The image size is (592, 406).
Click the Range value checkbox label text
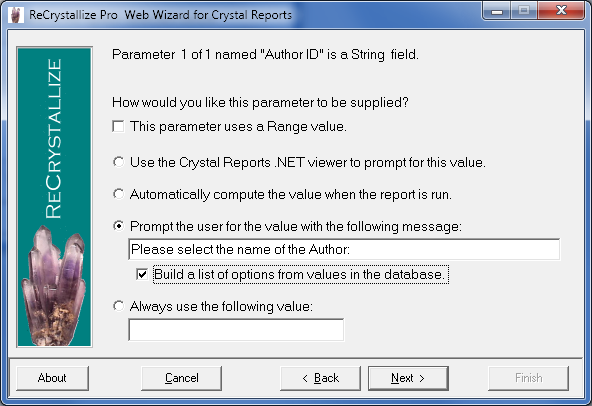coord(238,127)
